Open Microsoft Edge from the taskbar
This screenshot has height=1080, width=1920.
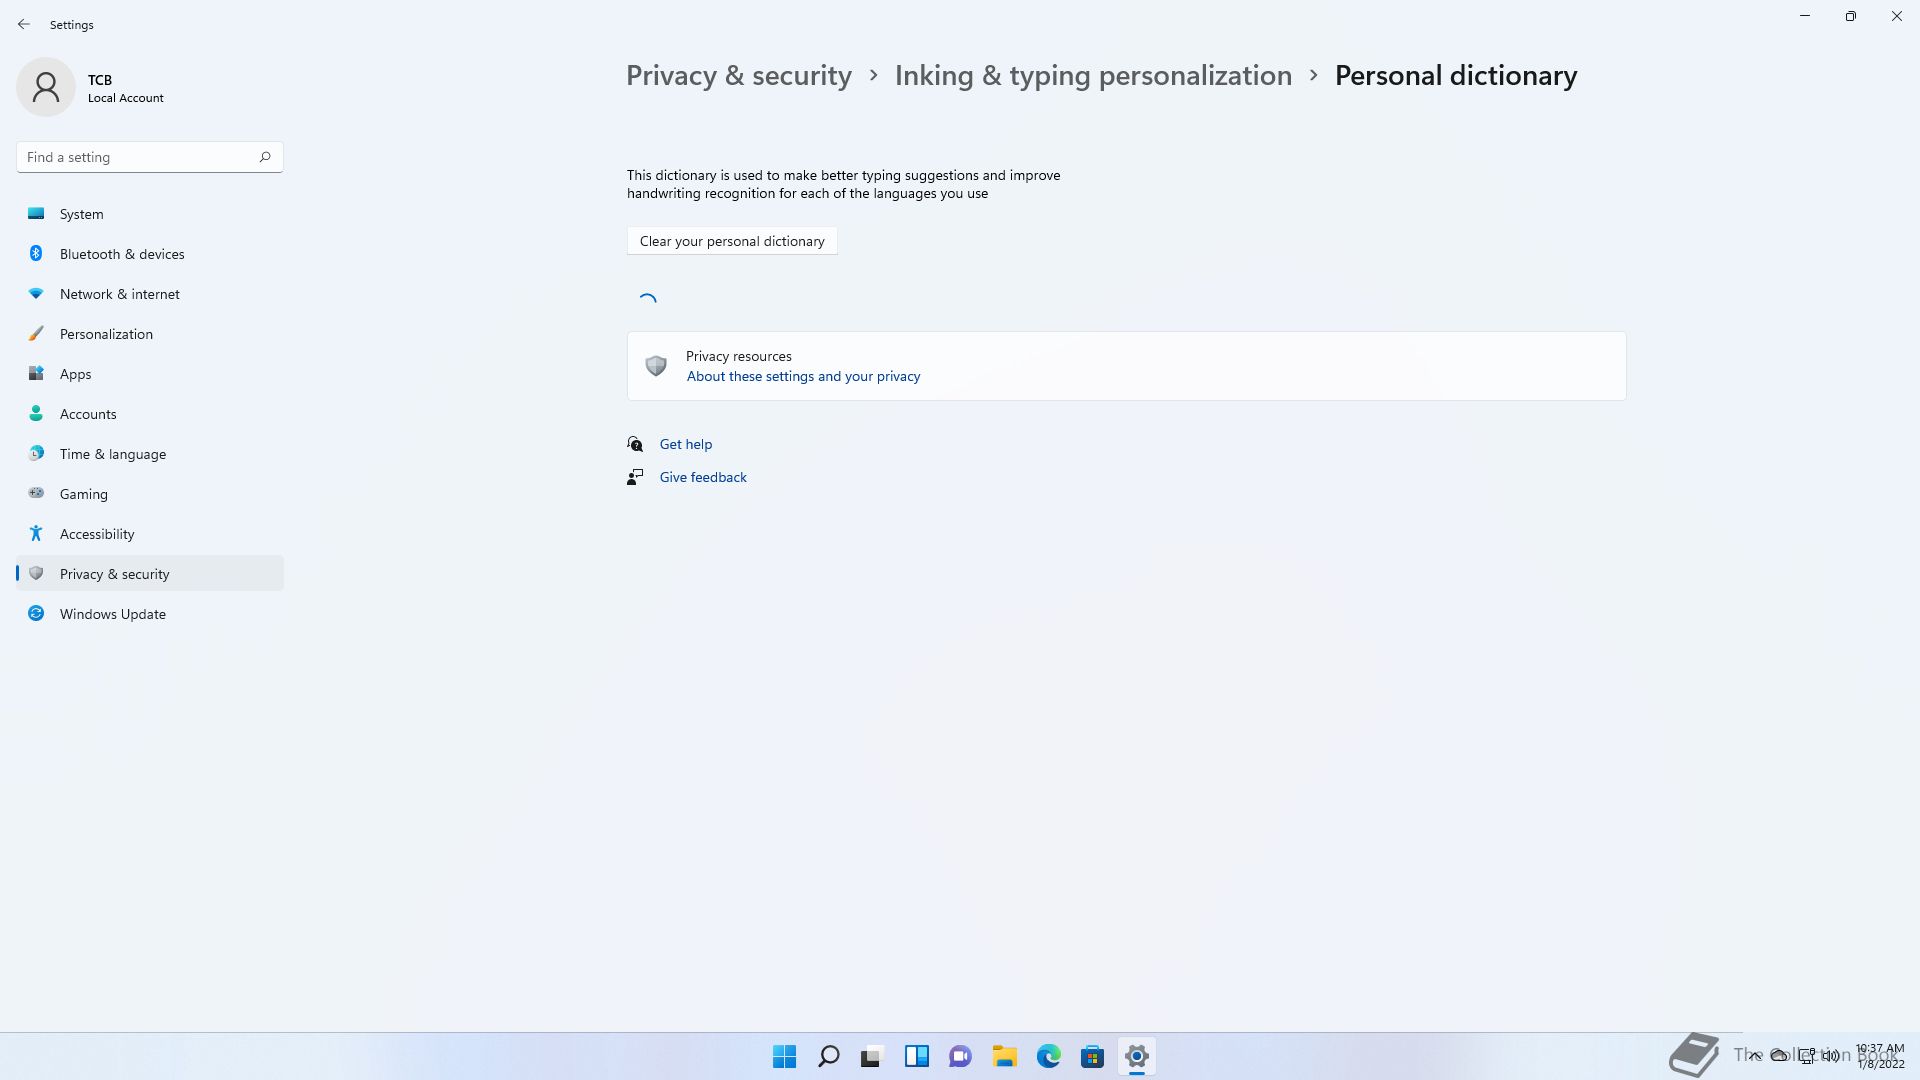point(1048,1056)
